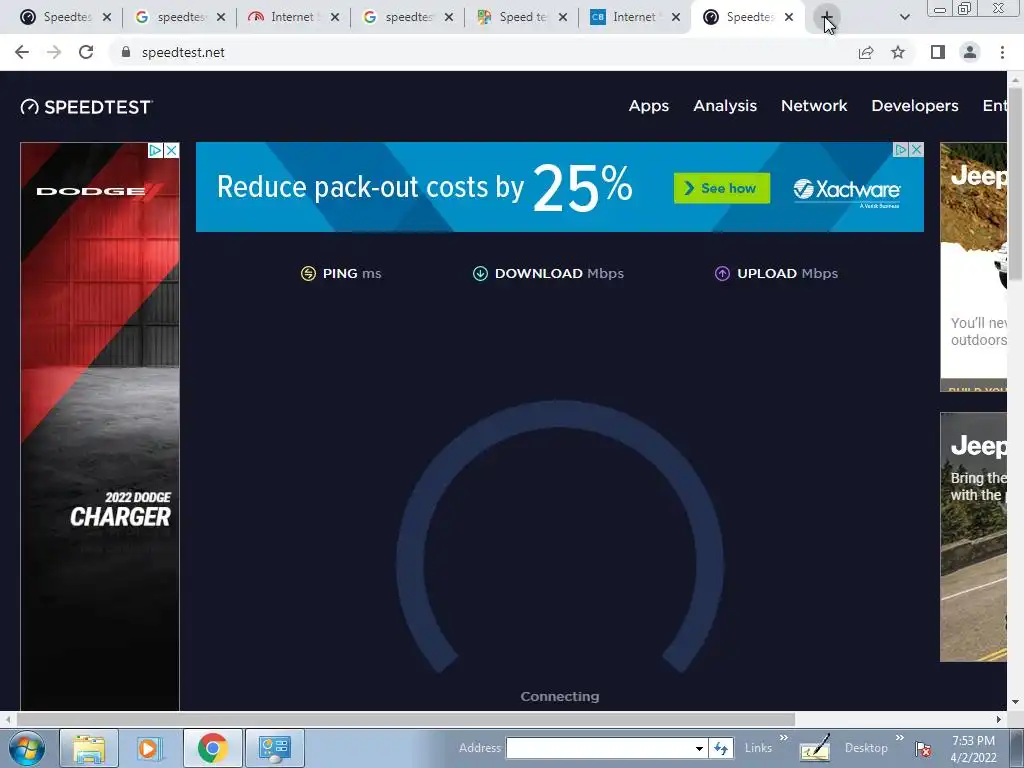Close the first Speedtest tab
This screenshot has height=768, width=1024.
107,17
